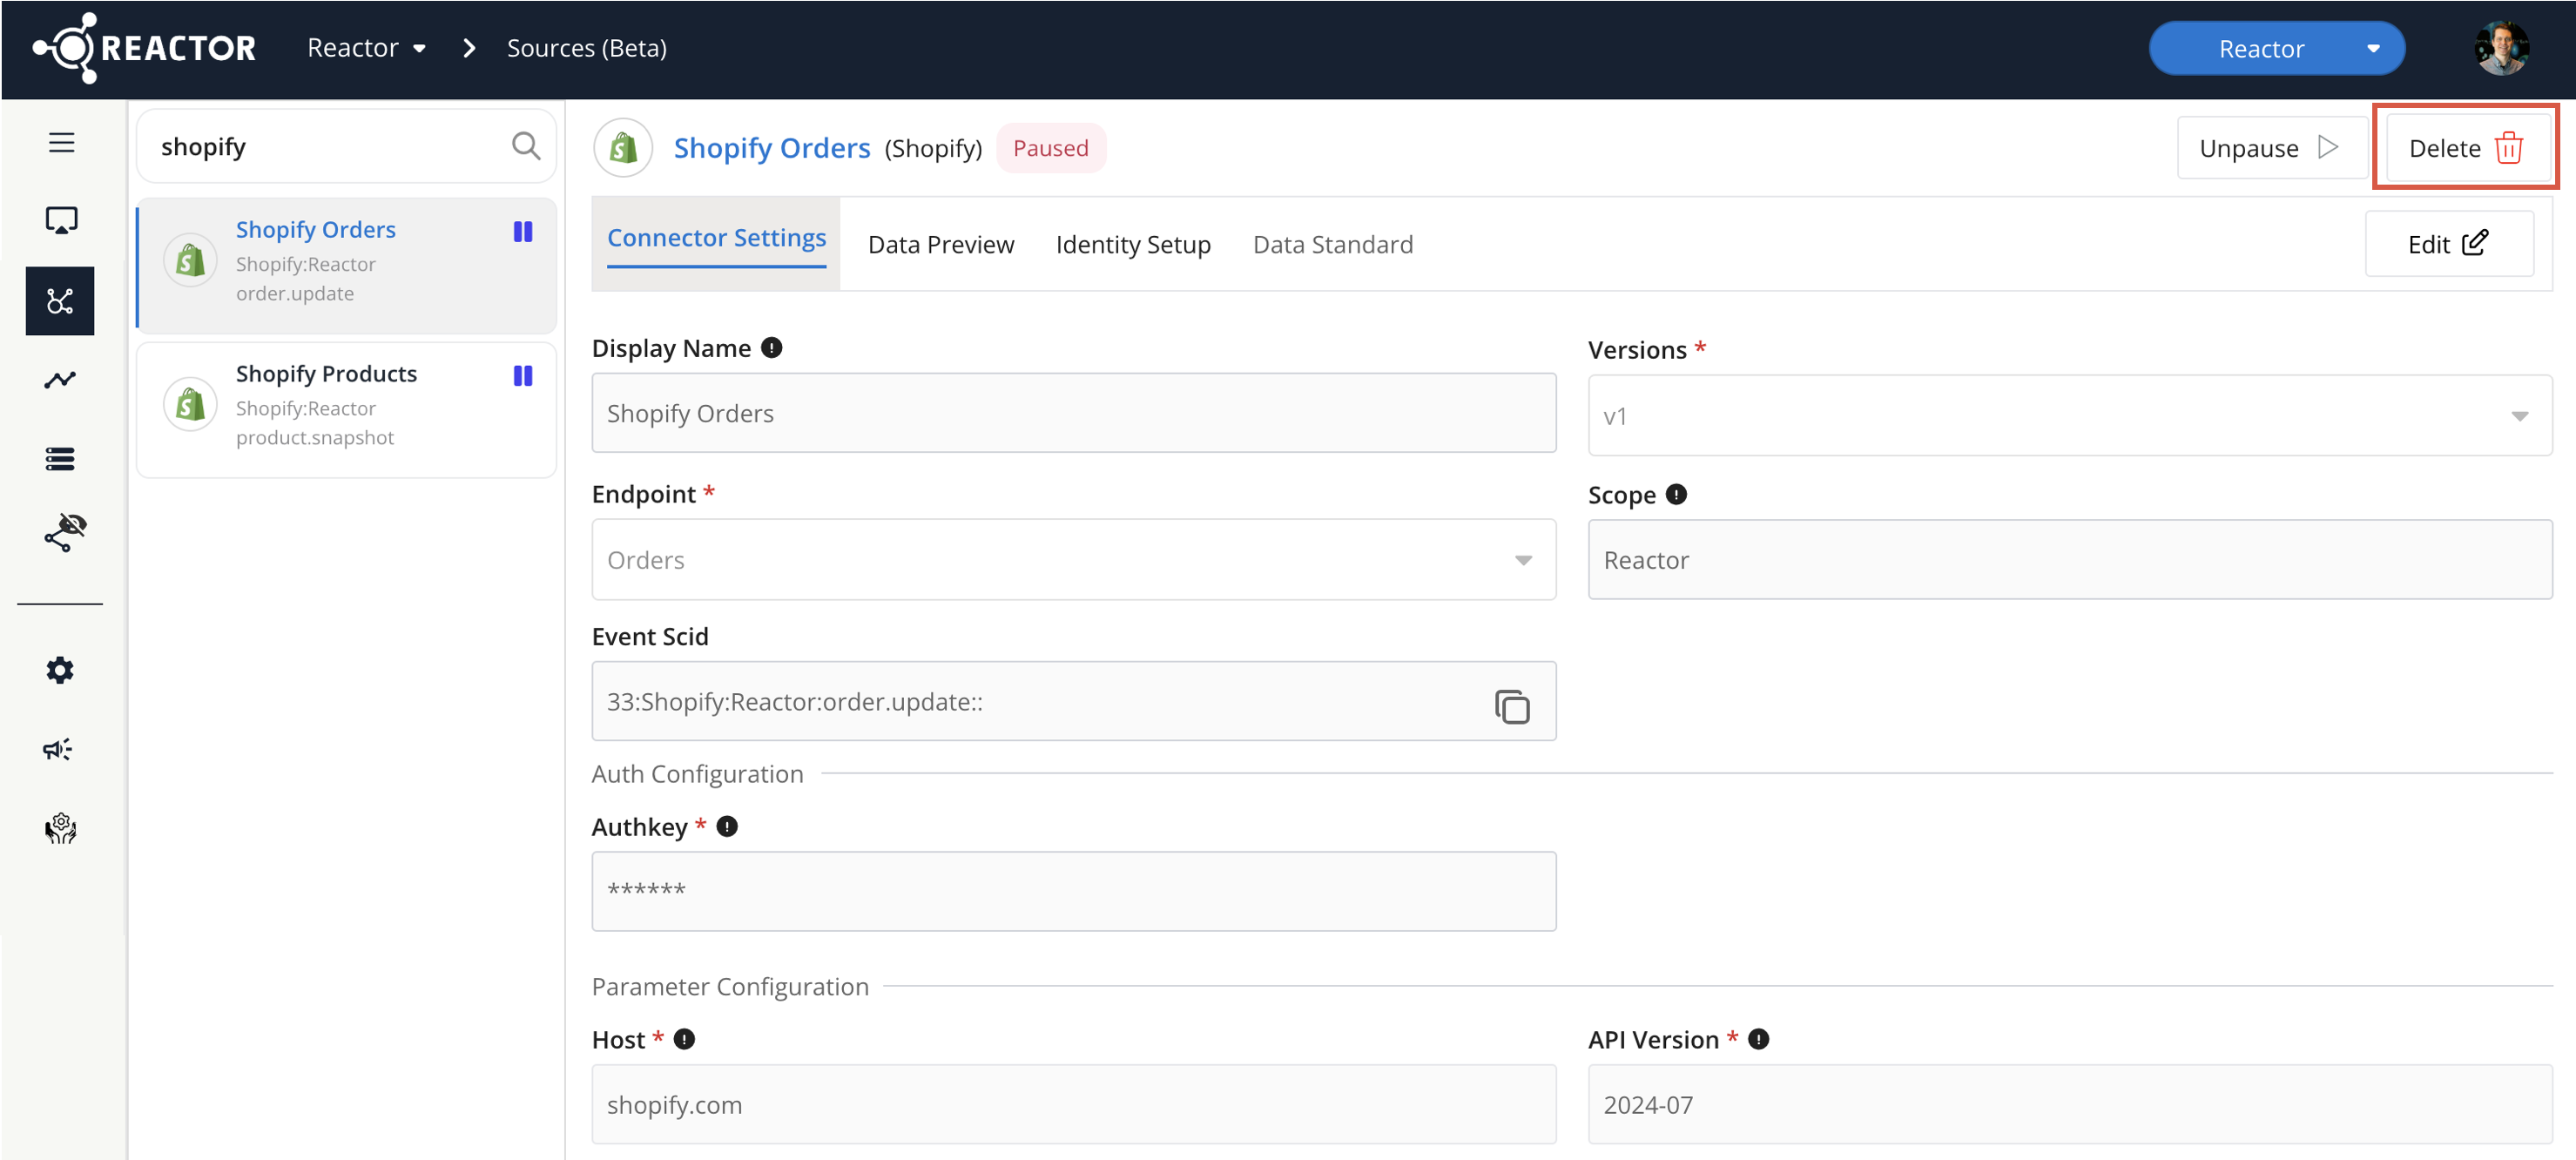The height and width of the screenshot is (1160, 2576).
Task: Click the Delete button with trash icon
Action: pos(2467,148)
